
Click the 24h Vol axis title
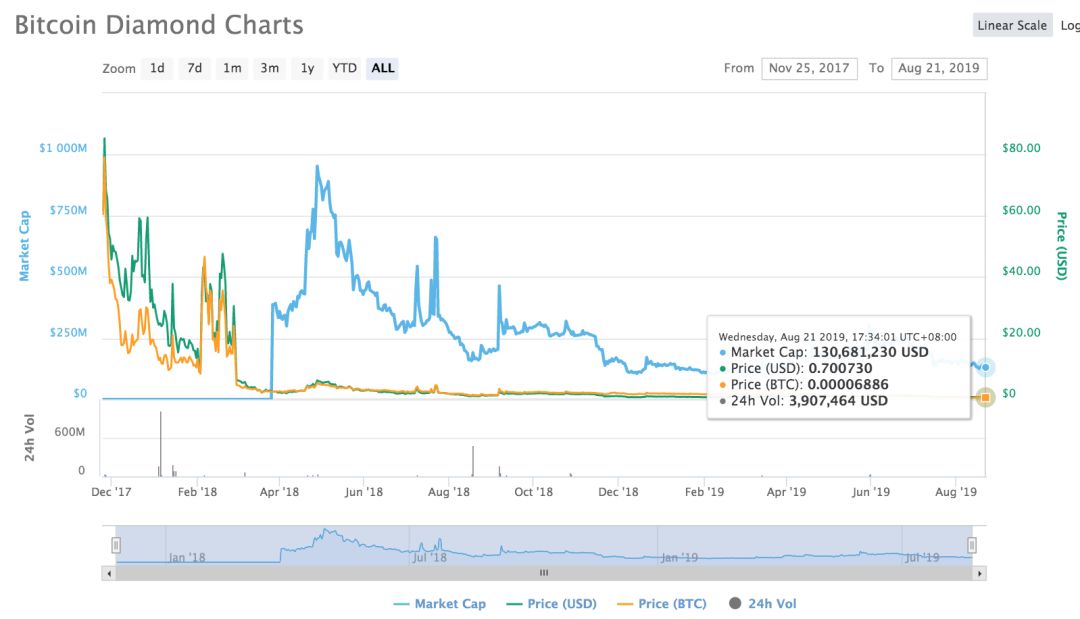click(29, 438)
